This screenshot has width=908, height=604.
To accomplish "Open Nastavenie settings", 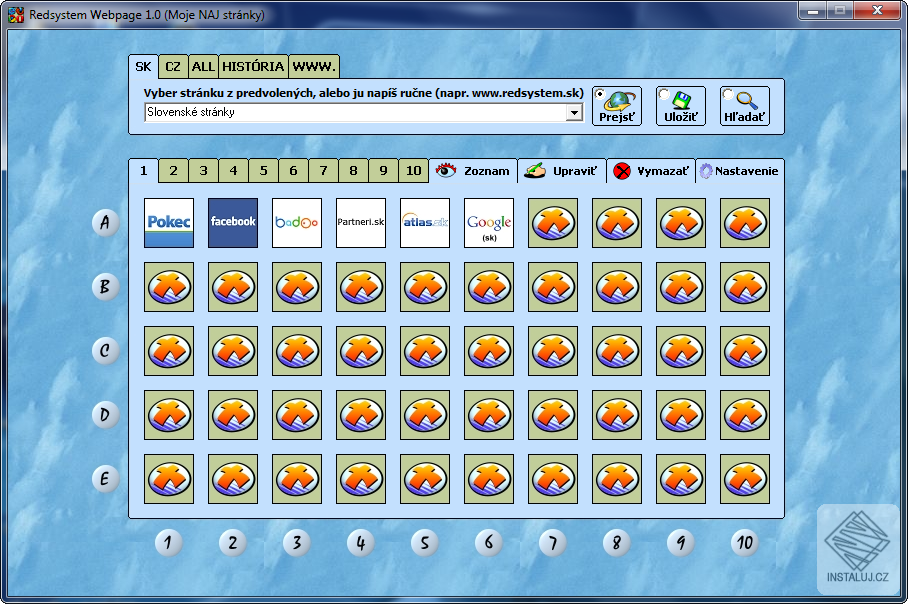I will [x=740, y=170].
